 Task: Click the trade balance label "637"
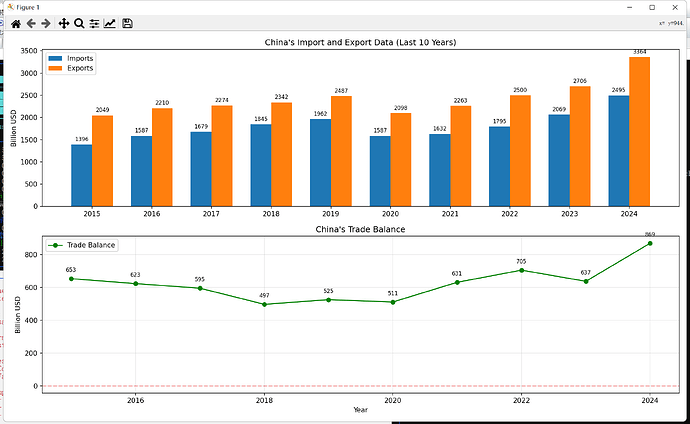586,273
